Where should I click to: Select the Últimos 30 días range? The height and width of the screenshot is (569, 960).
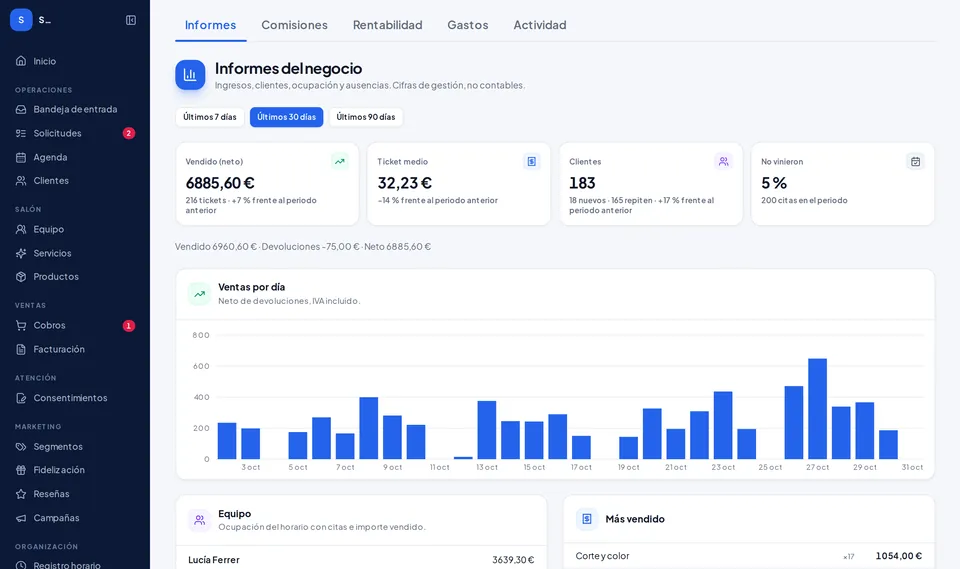coord(287,117)
